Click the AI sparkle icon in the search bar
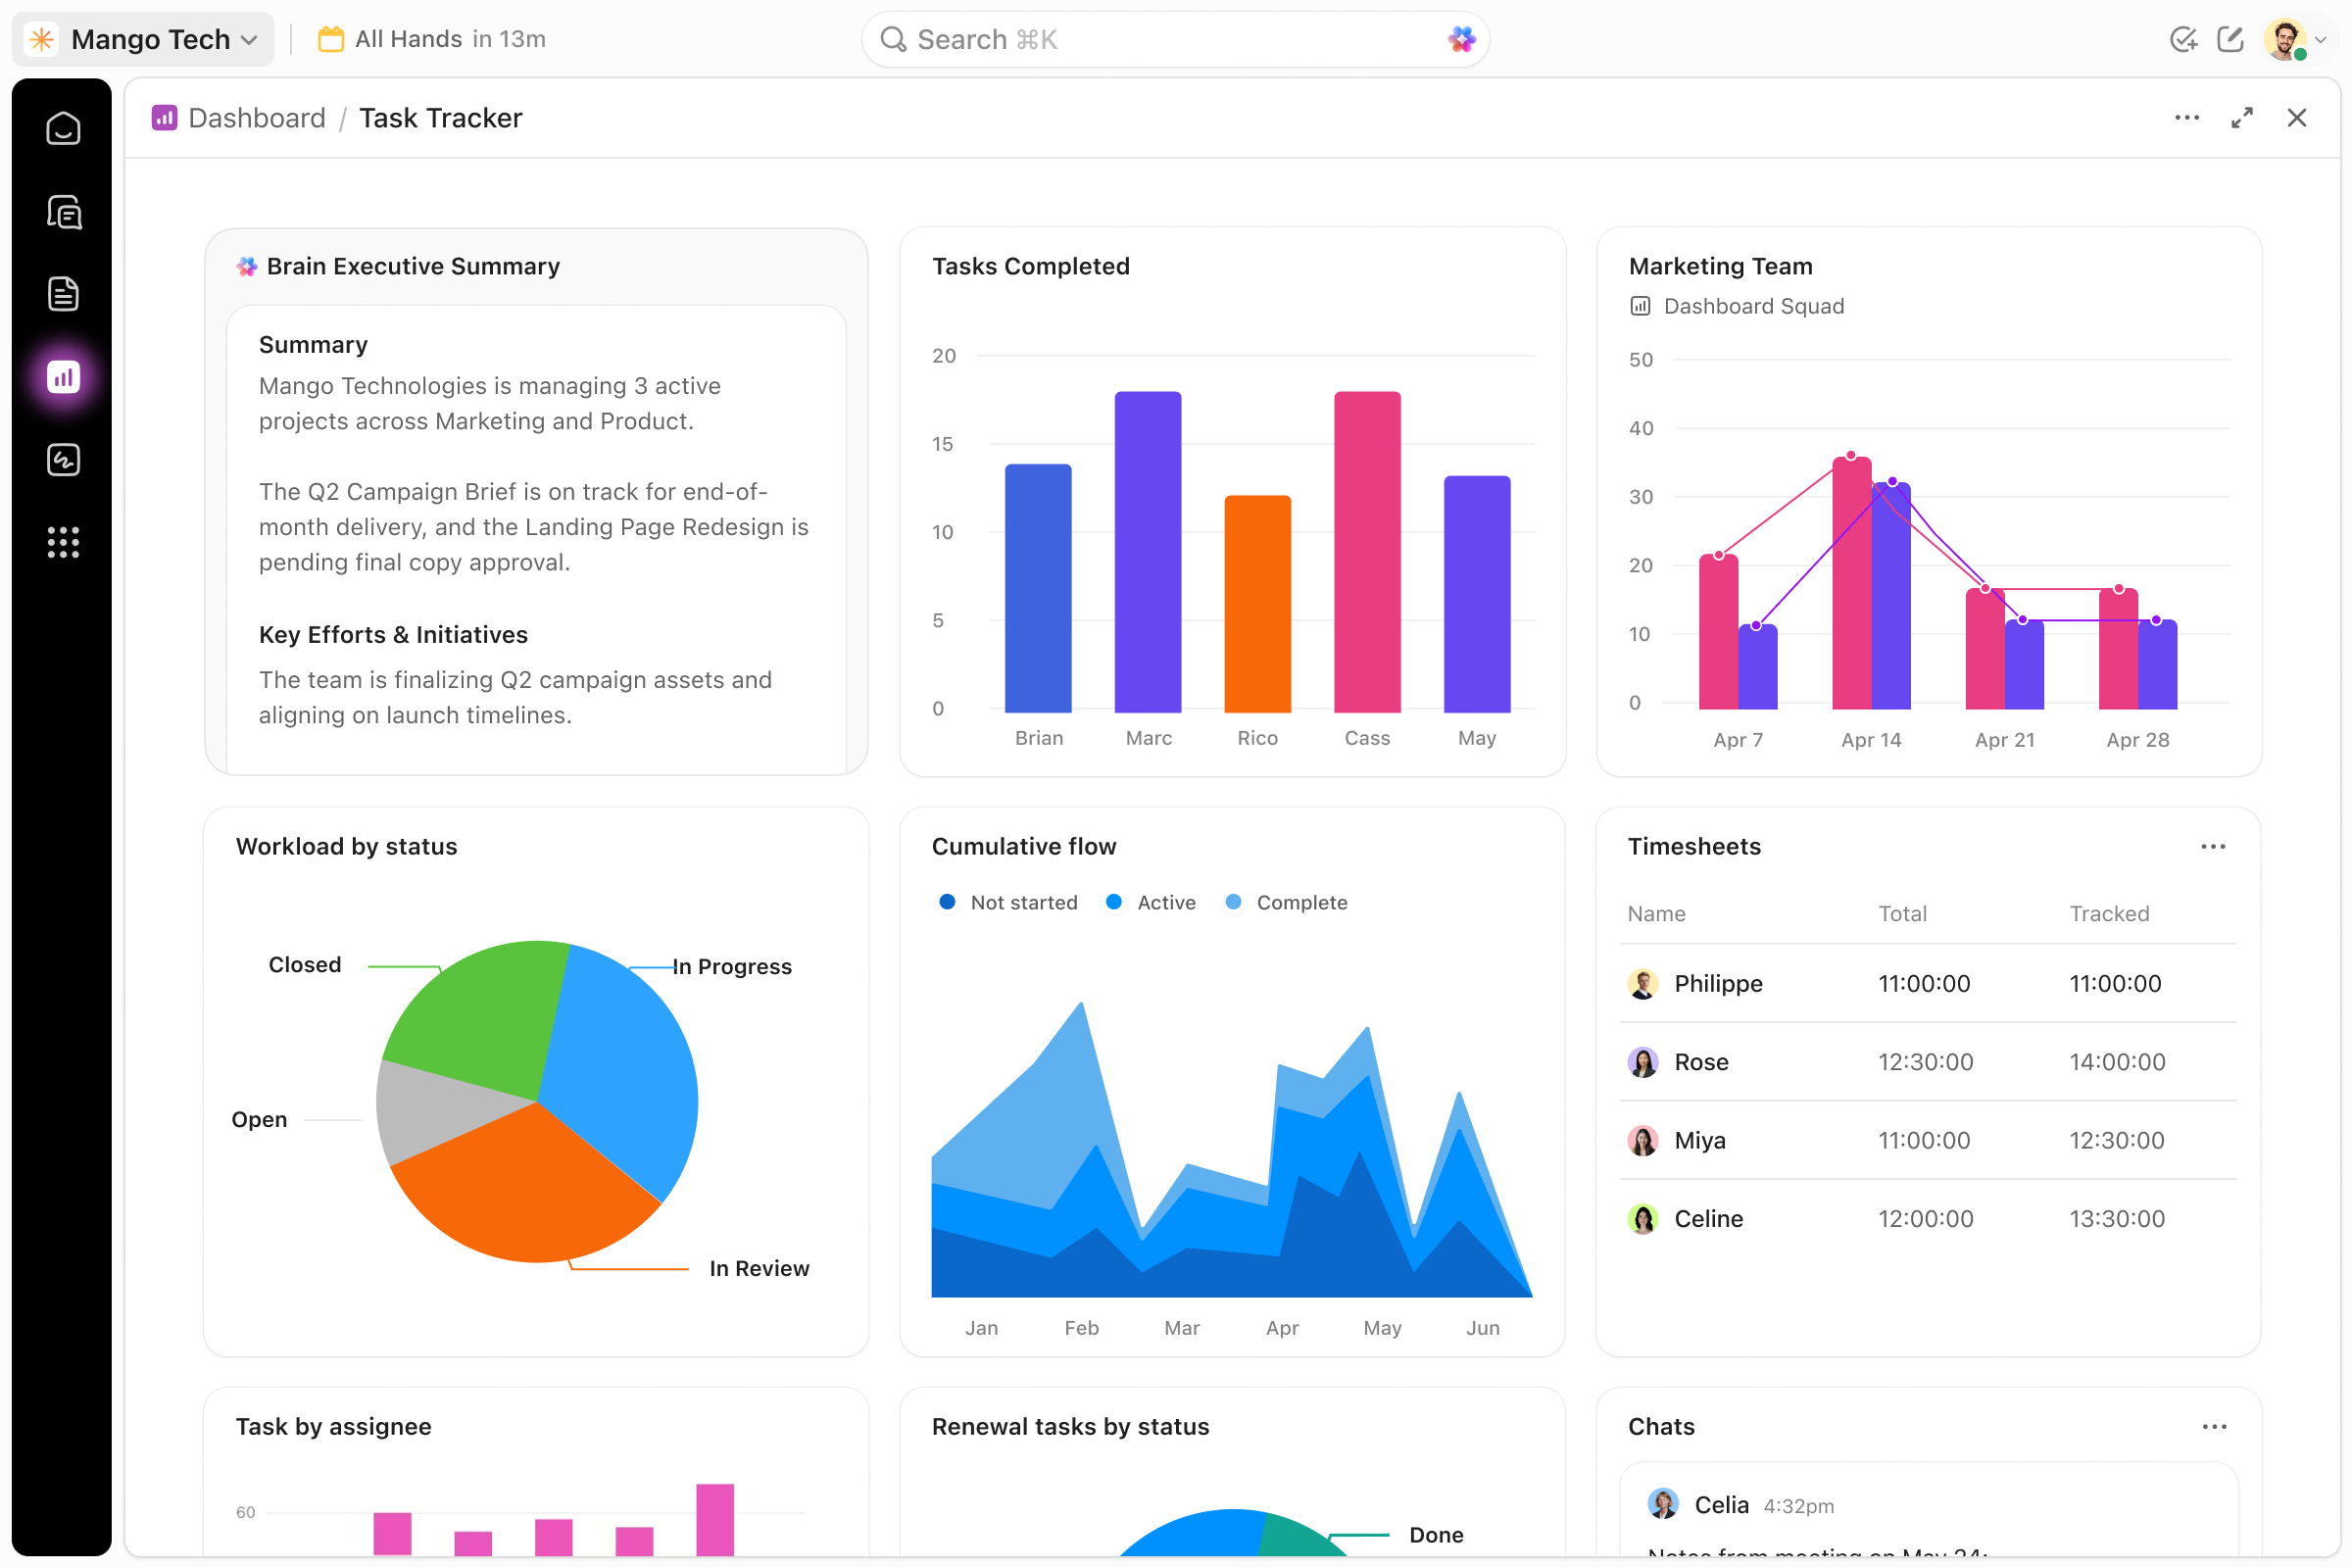The height and width of the screenshot is (1568, 2352). point(1459,39)
